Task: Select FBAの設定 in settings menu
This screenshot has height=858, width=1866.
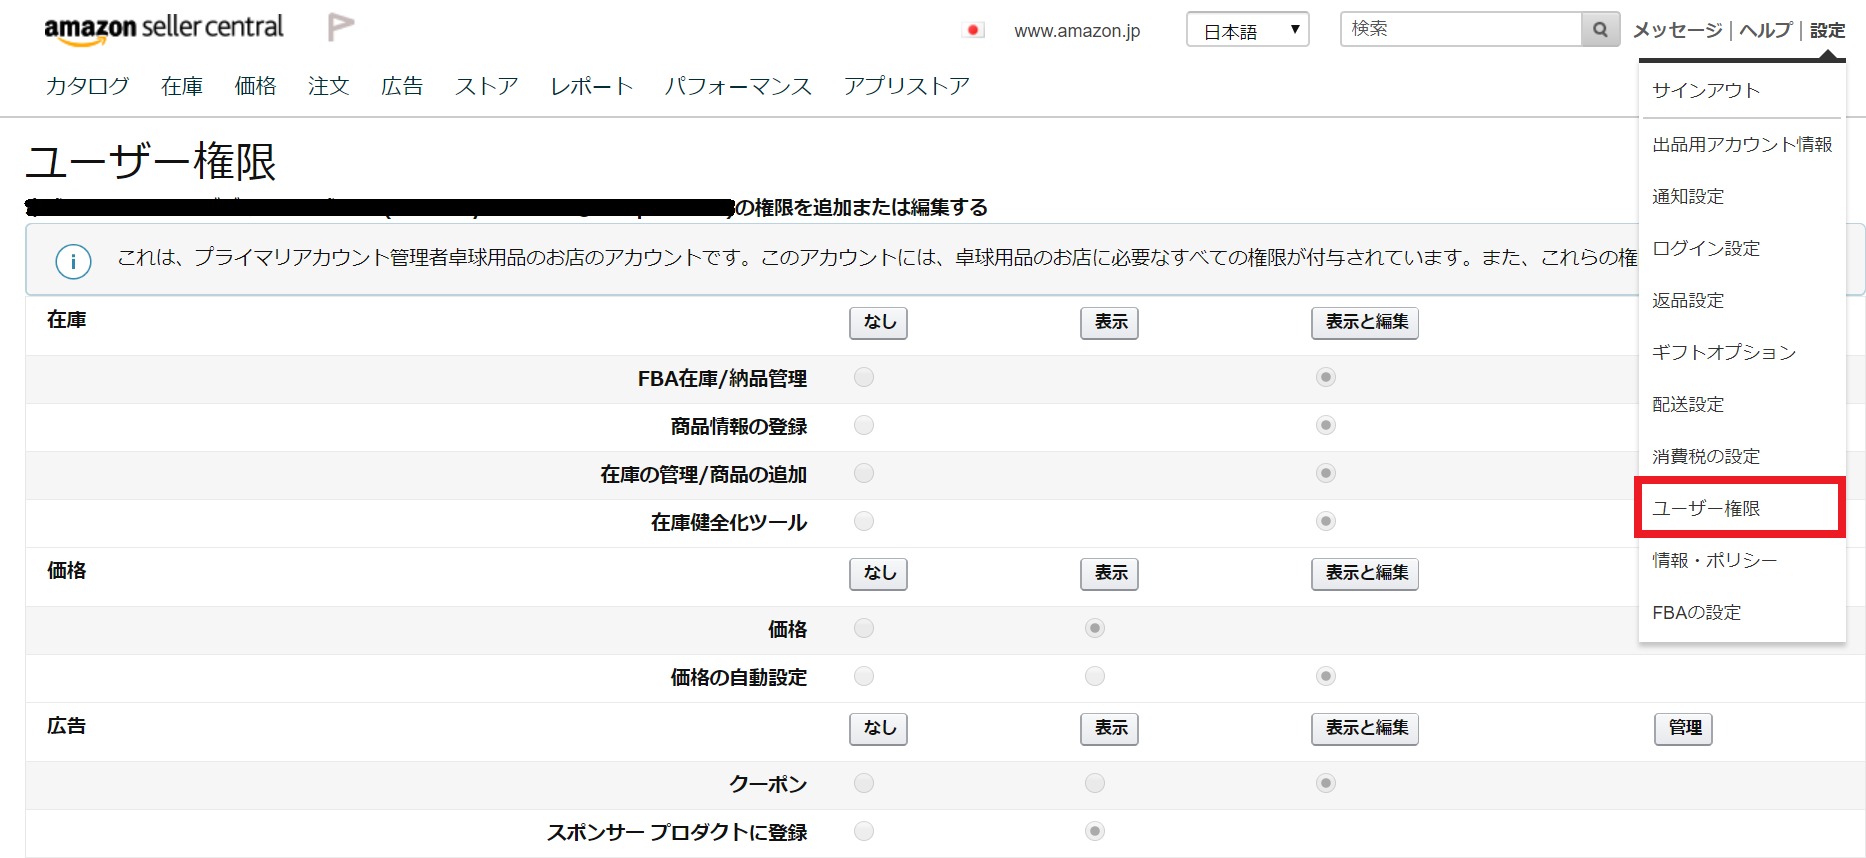Action: click(x=1697, y=612)
